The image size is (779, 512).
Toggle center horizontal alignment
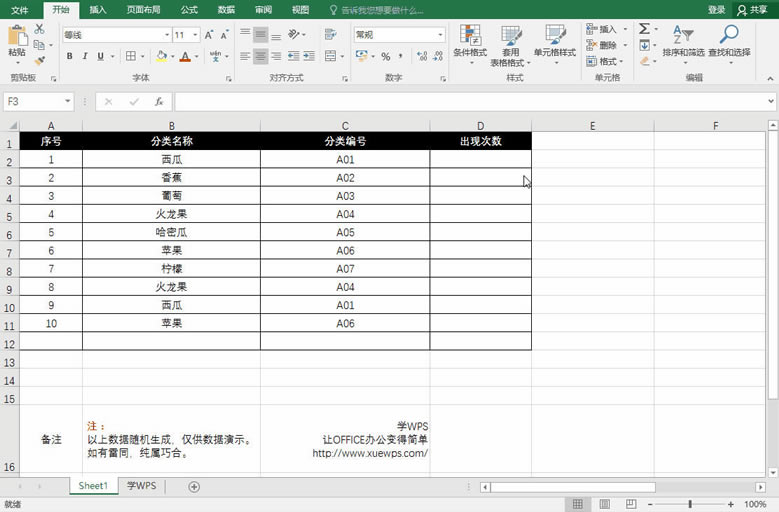[260, 56]
